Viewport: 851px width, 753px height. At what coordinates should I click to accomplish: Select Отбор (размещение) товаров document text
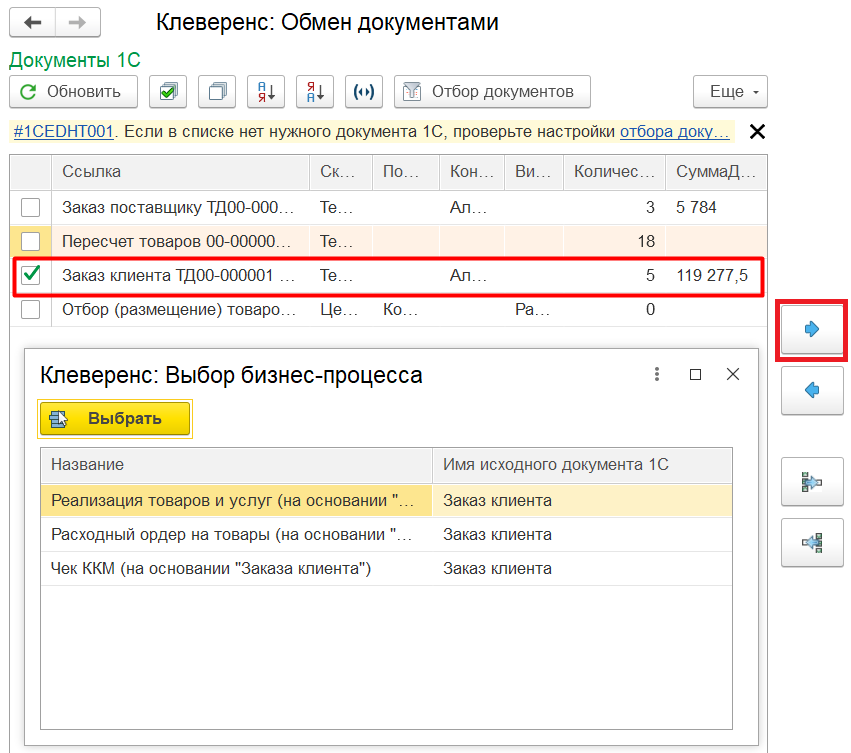pyautogui.click(x=179, y=309)
